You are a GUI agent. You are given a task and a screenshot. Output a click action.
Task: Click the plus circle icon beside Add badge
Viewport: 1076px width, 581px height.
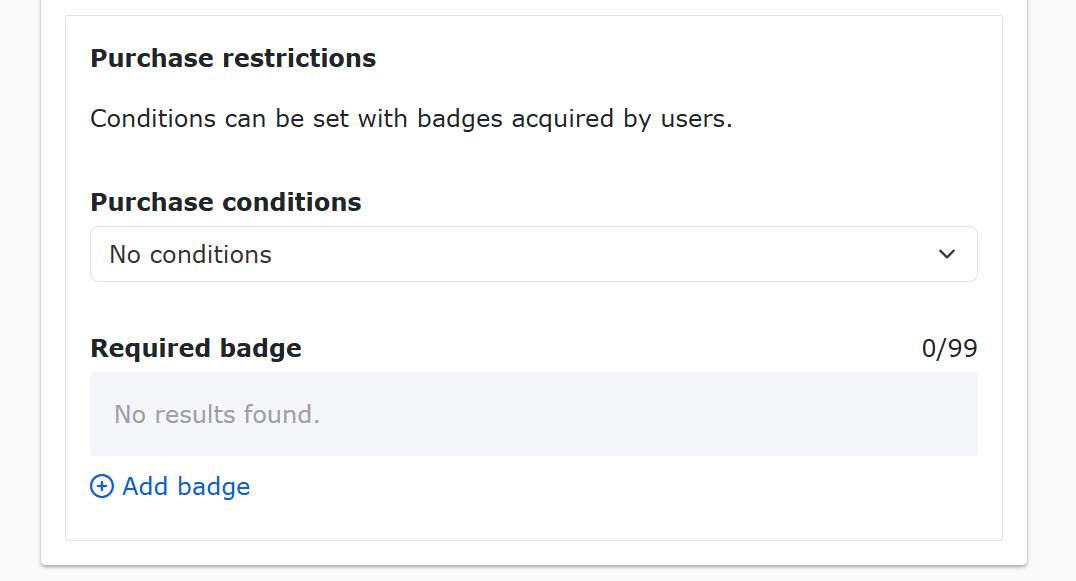click(101, 487)
